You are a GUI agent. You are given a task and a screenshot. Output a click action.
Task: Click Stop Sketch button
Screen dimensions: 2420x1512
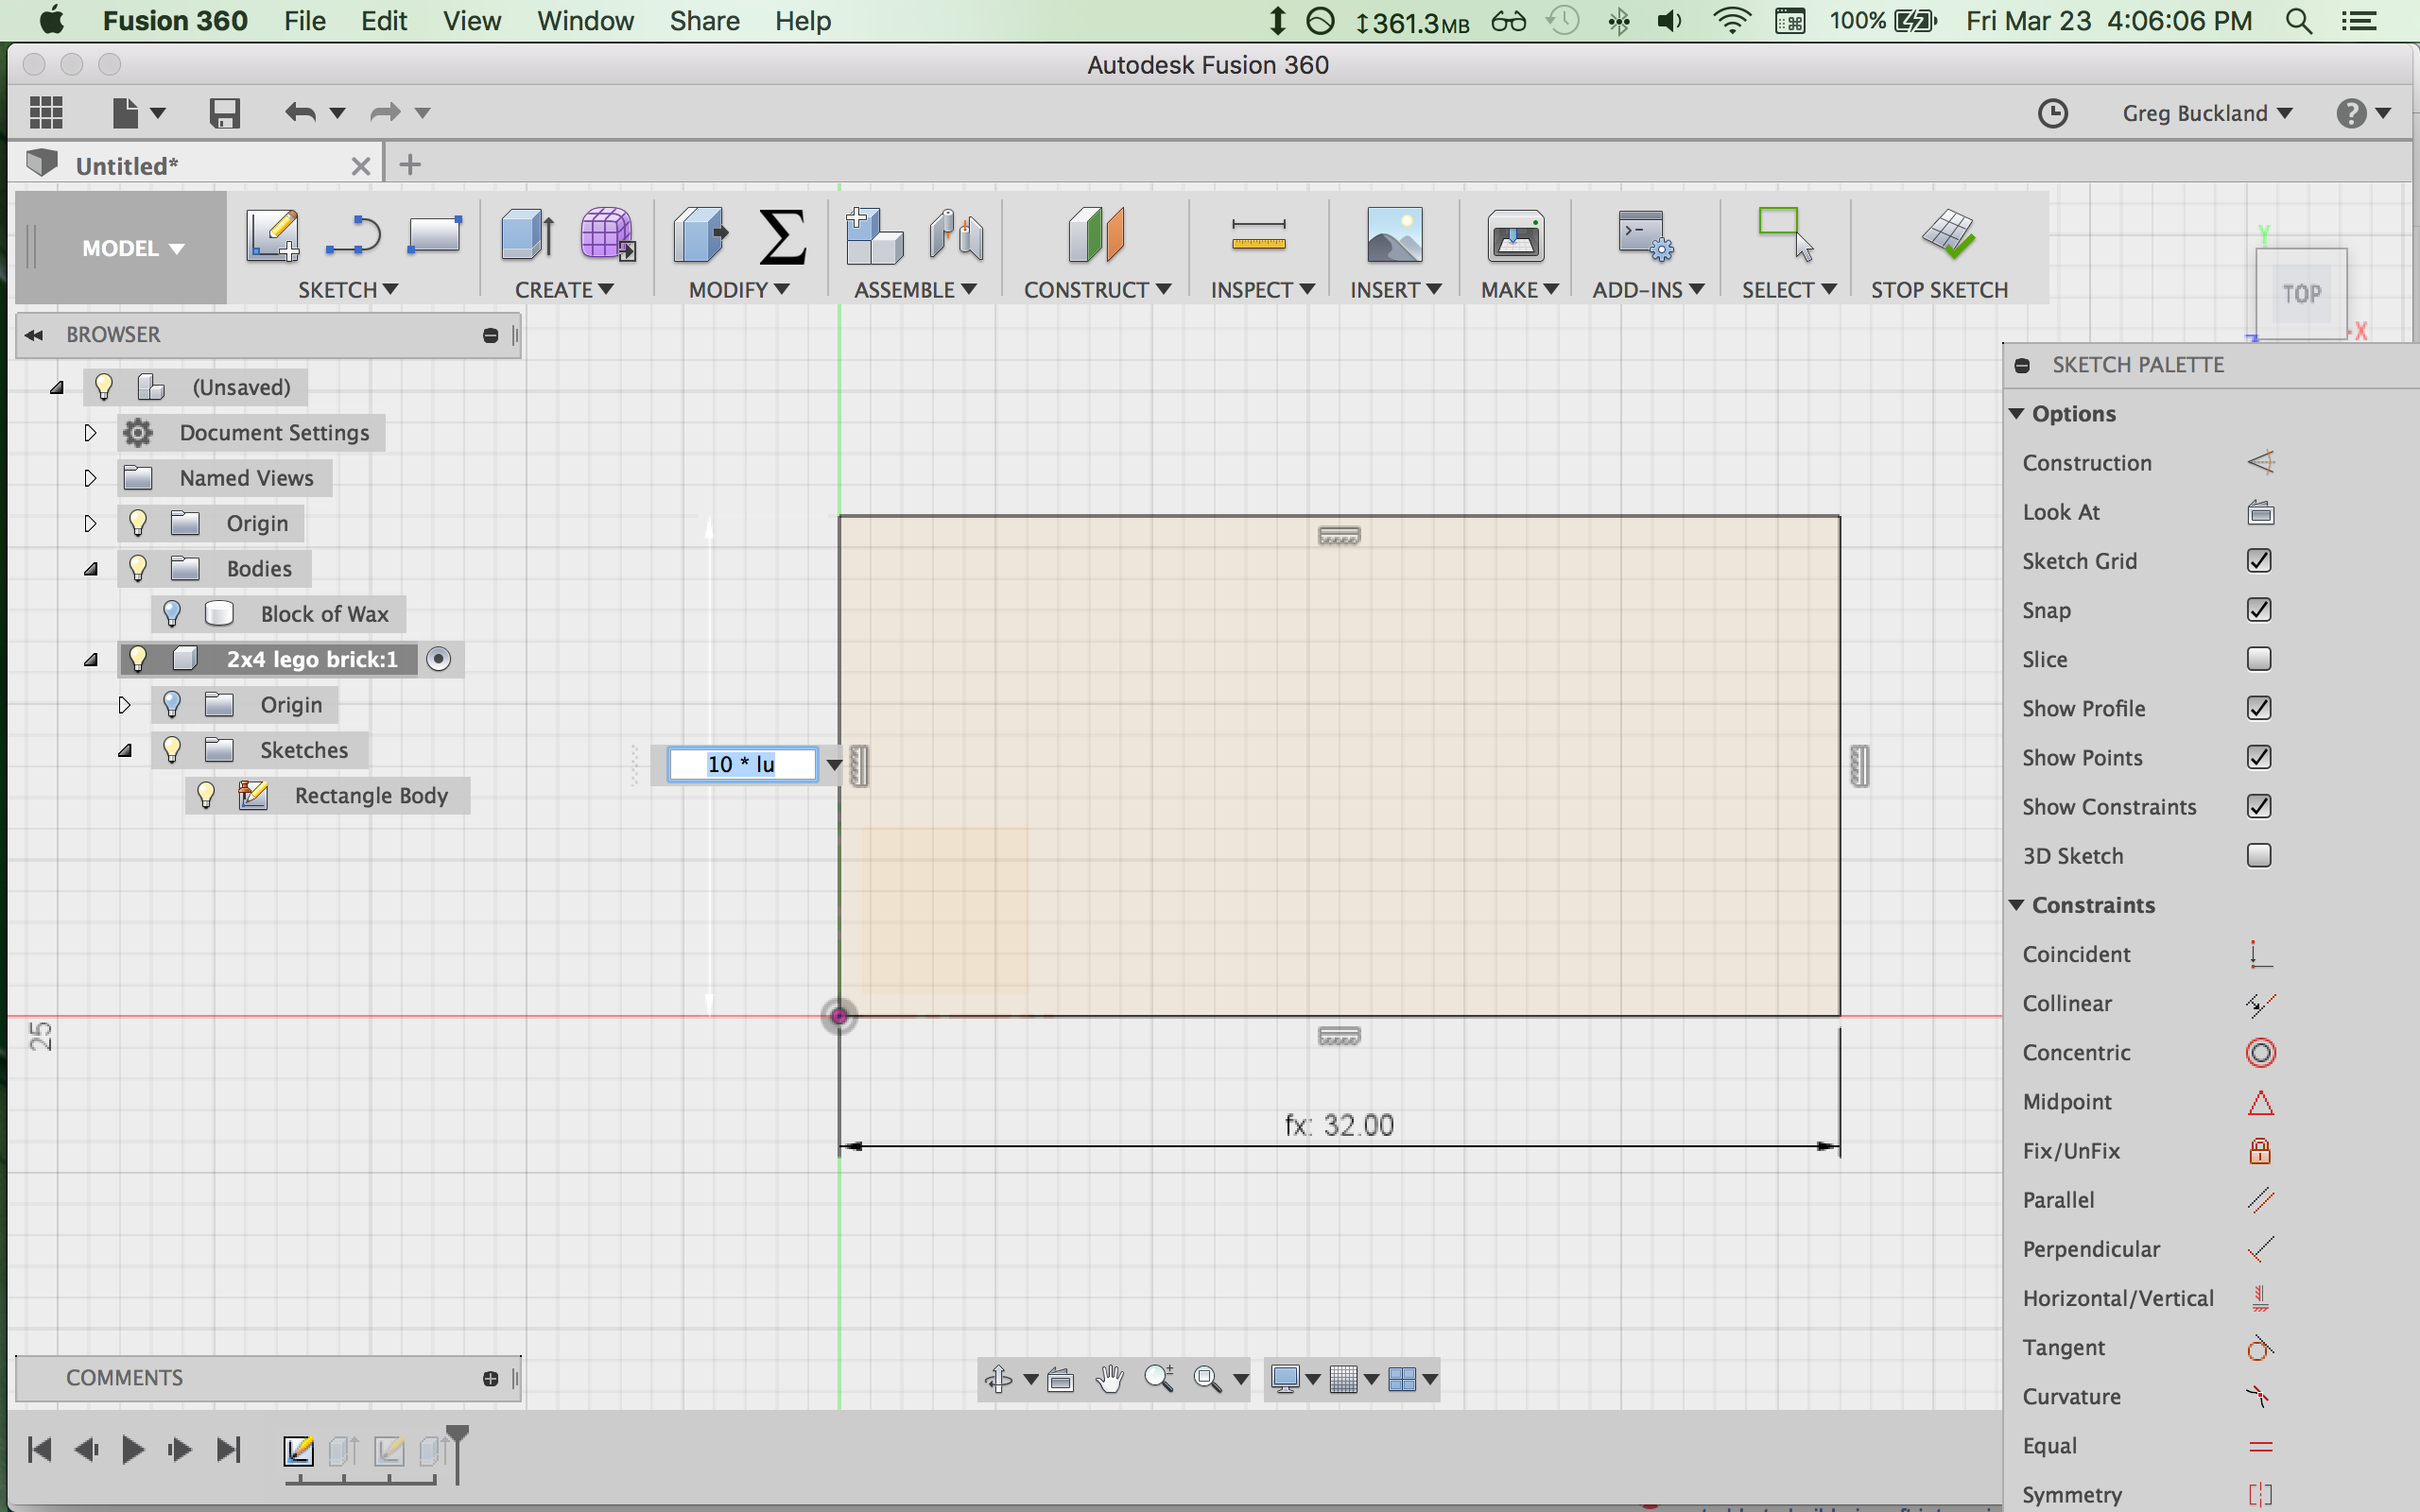1939,250
